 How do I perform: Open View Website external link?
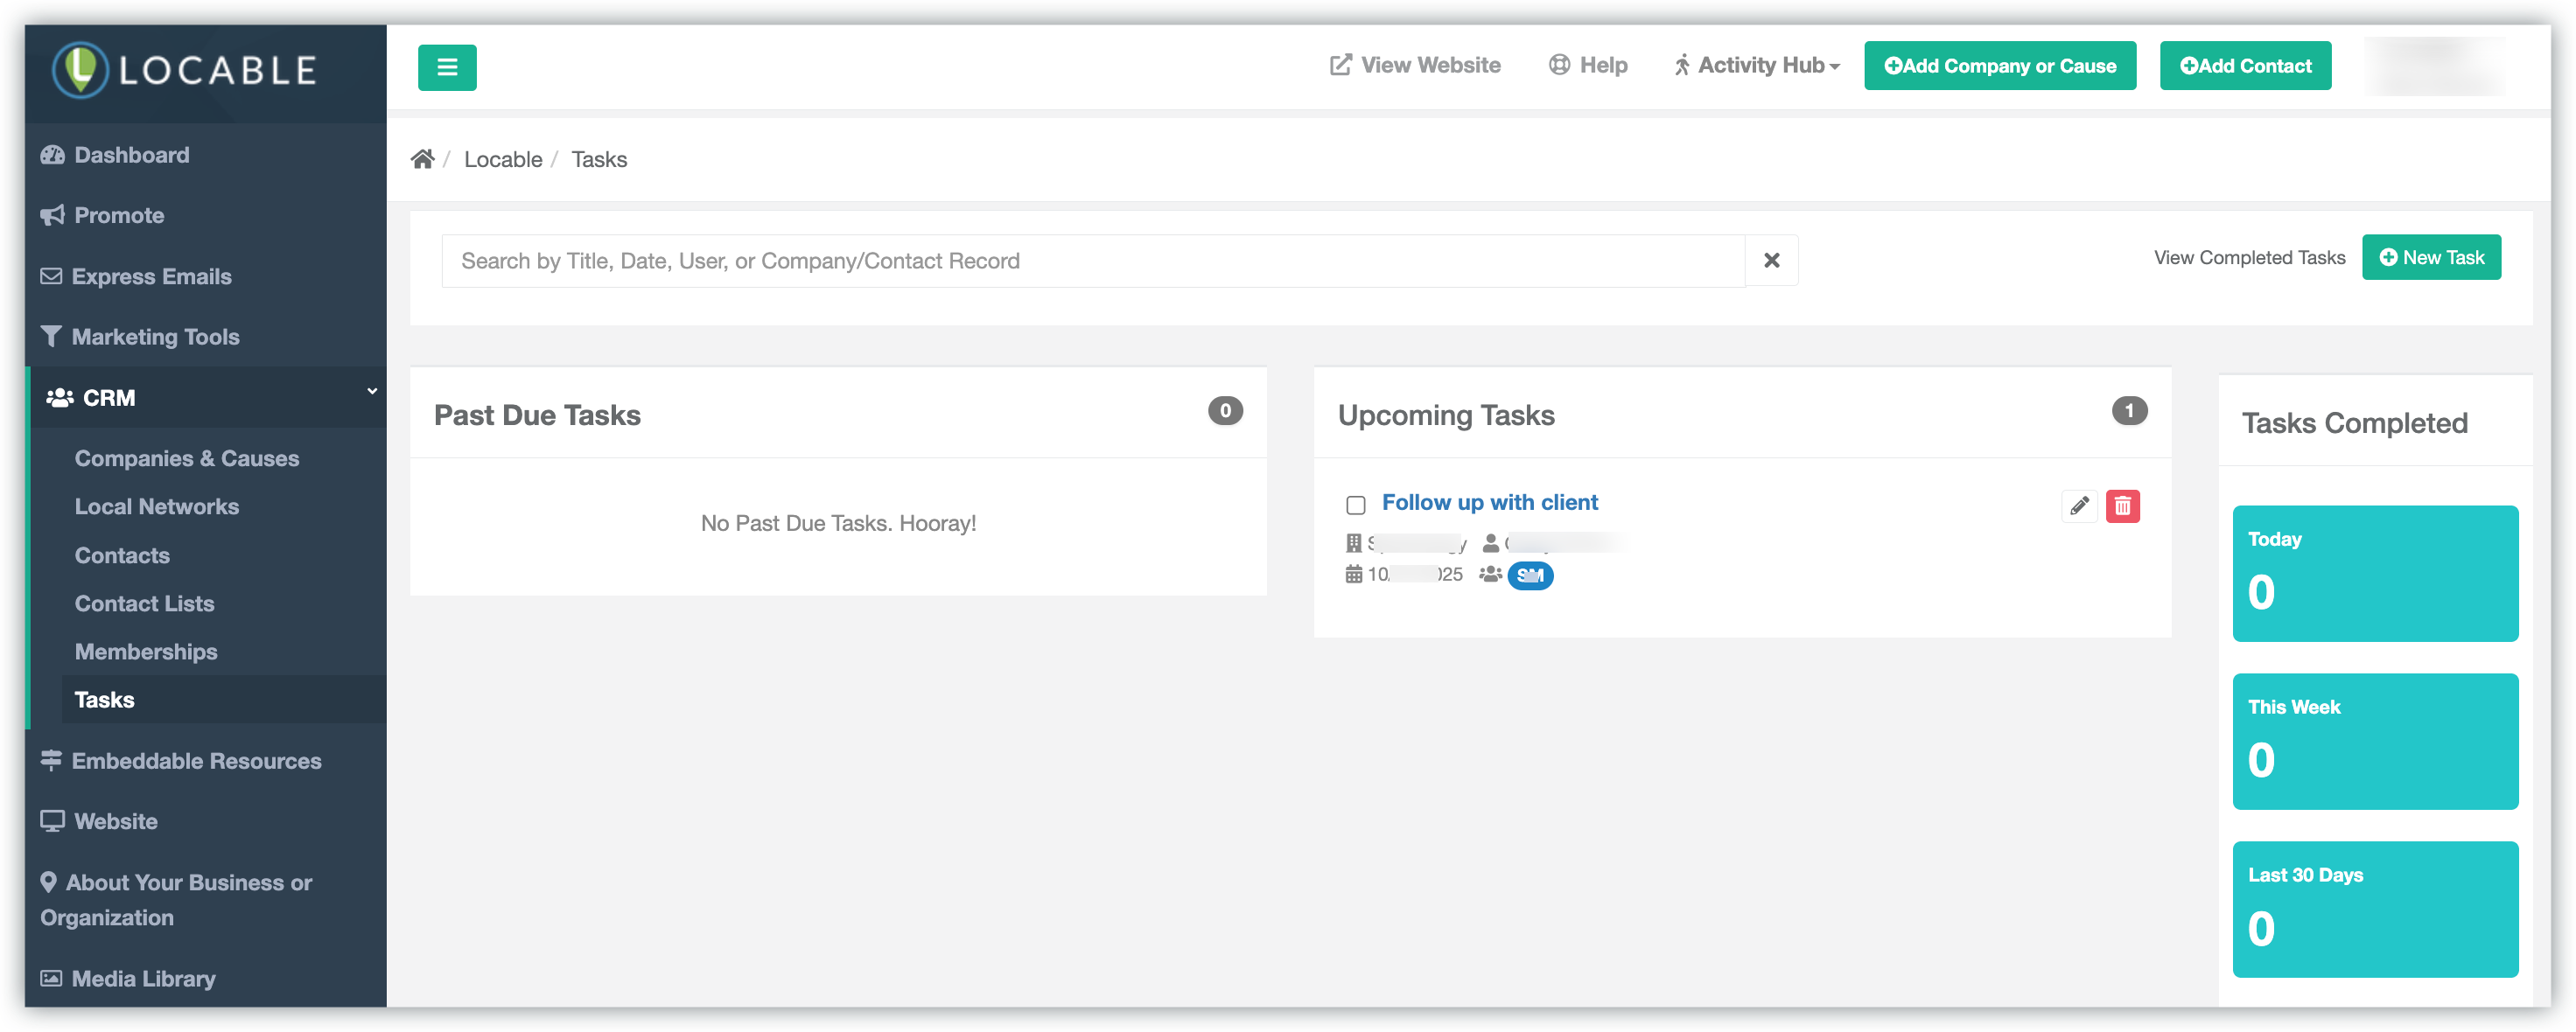1415,66
